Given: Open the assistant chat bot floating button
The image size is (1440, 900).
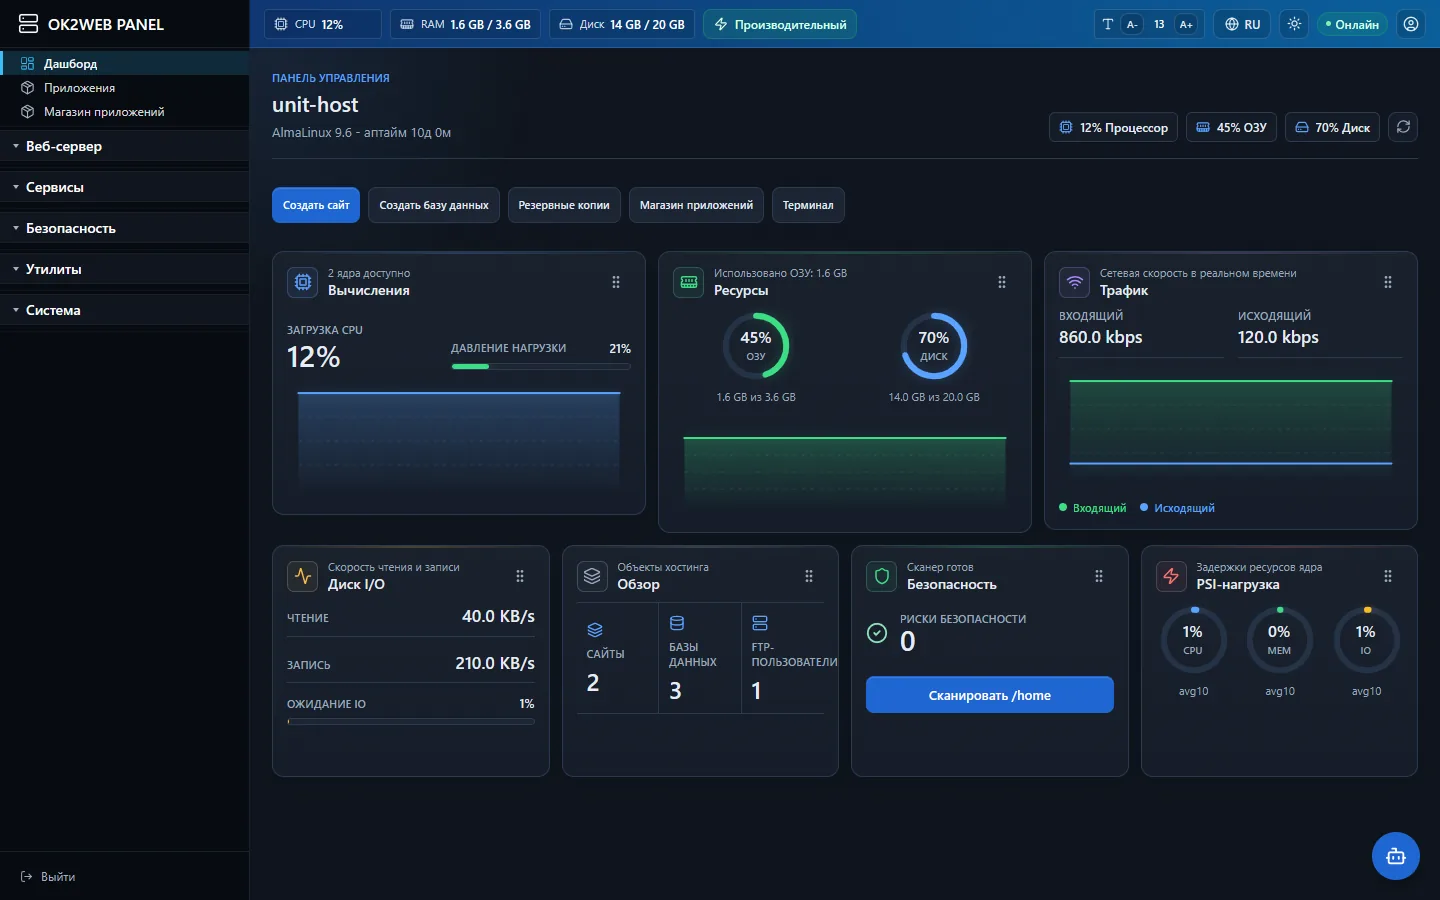Looking at the screenshot, I should [1396, 856].
